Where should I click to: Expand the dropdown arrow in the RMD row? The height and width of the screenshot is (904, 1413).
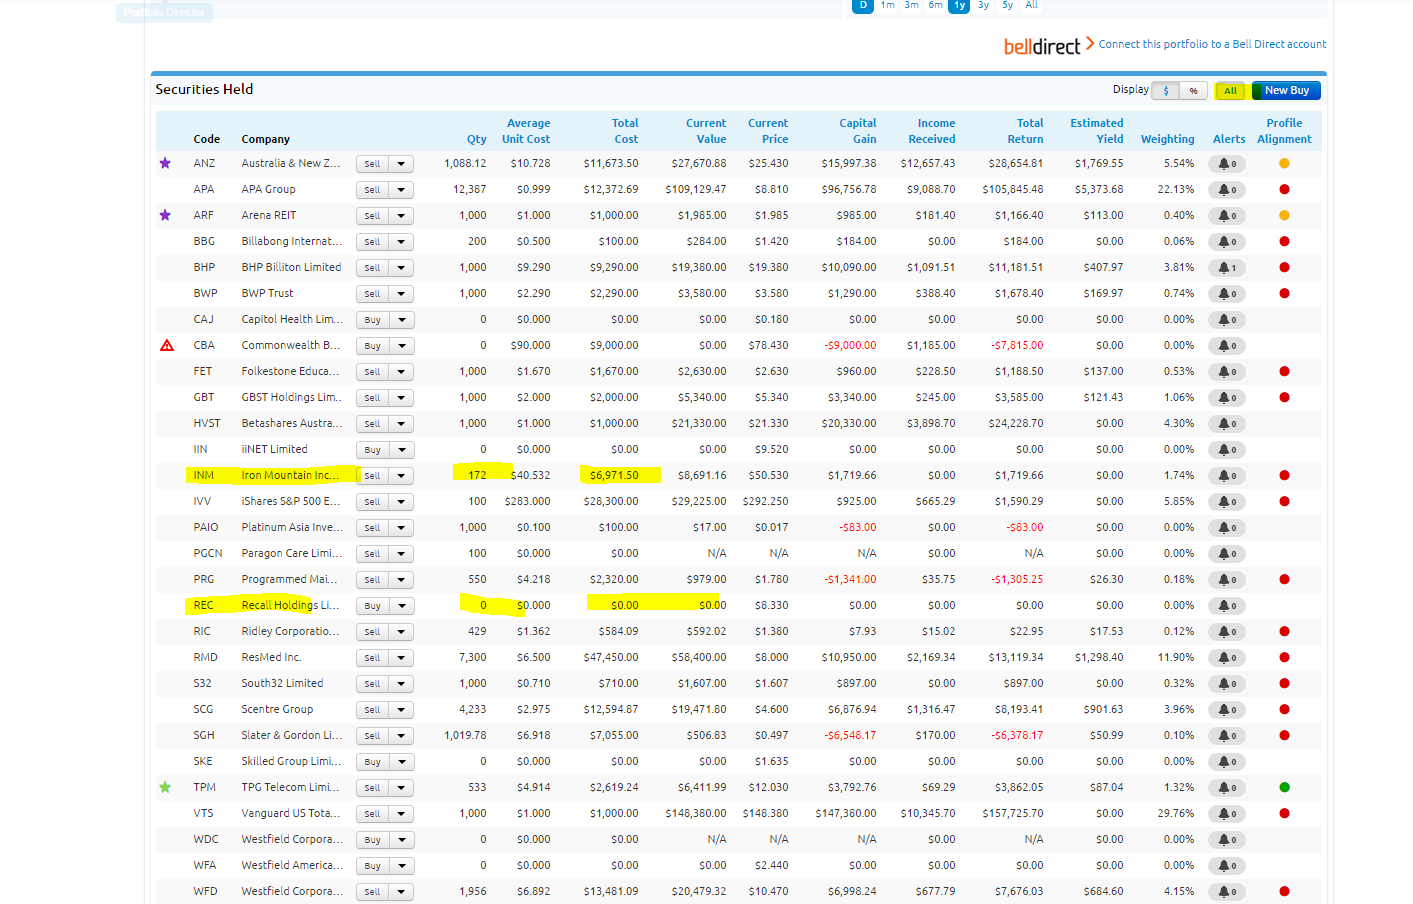(401, 658)
